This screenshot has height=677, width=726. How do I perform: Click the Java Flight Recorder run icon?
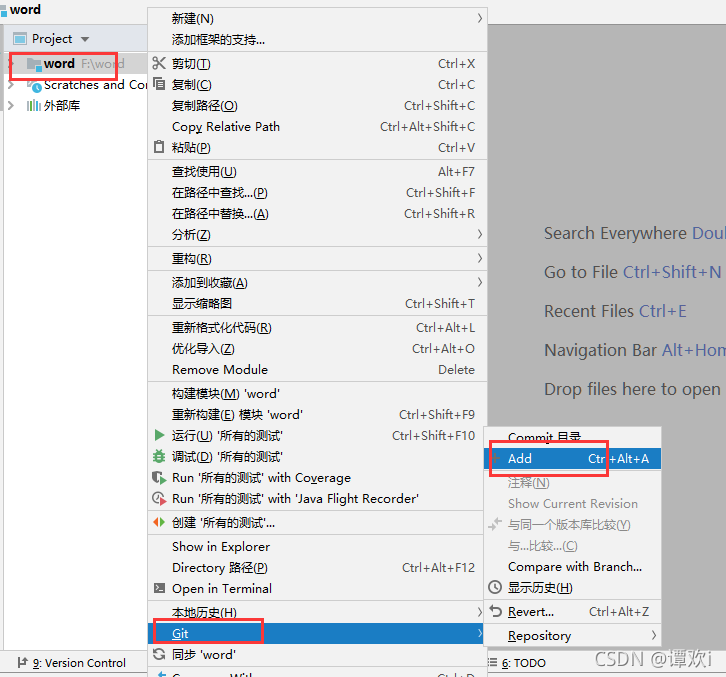click(159, 498)
